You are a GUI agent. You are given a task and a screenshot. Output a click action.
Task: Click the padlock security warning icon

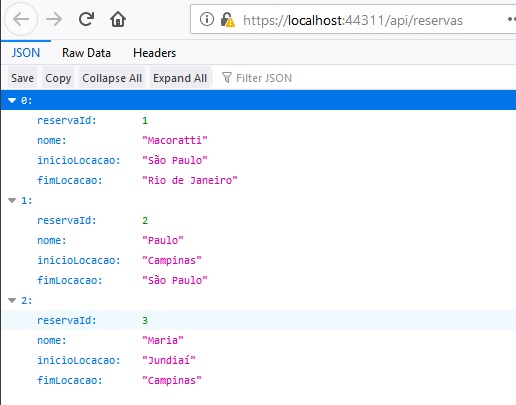tap(228, 20)
